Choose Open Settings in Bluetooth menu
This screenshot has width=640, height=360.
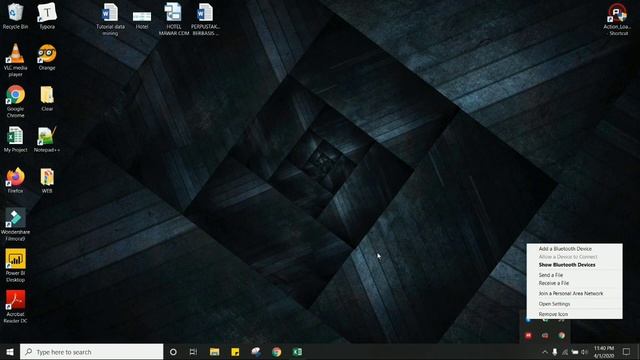[x=554, y=304]
